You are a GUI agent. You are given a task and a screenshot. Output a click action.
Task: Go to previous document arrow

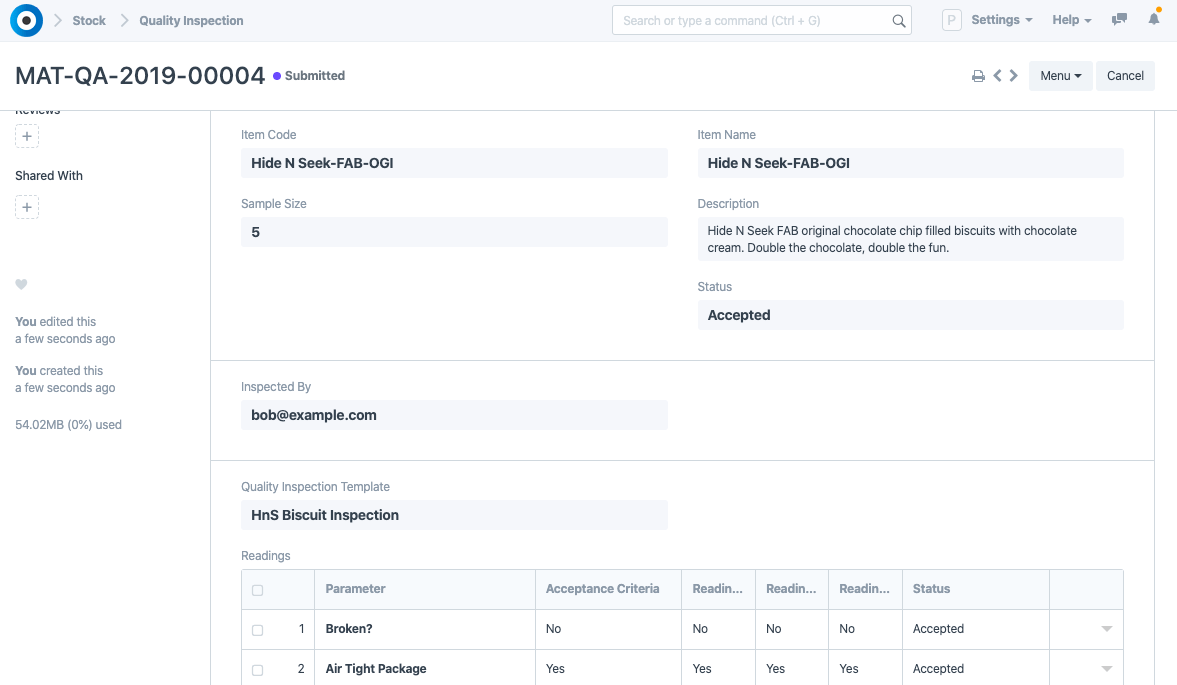[997, 76]
